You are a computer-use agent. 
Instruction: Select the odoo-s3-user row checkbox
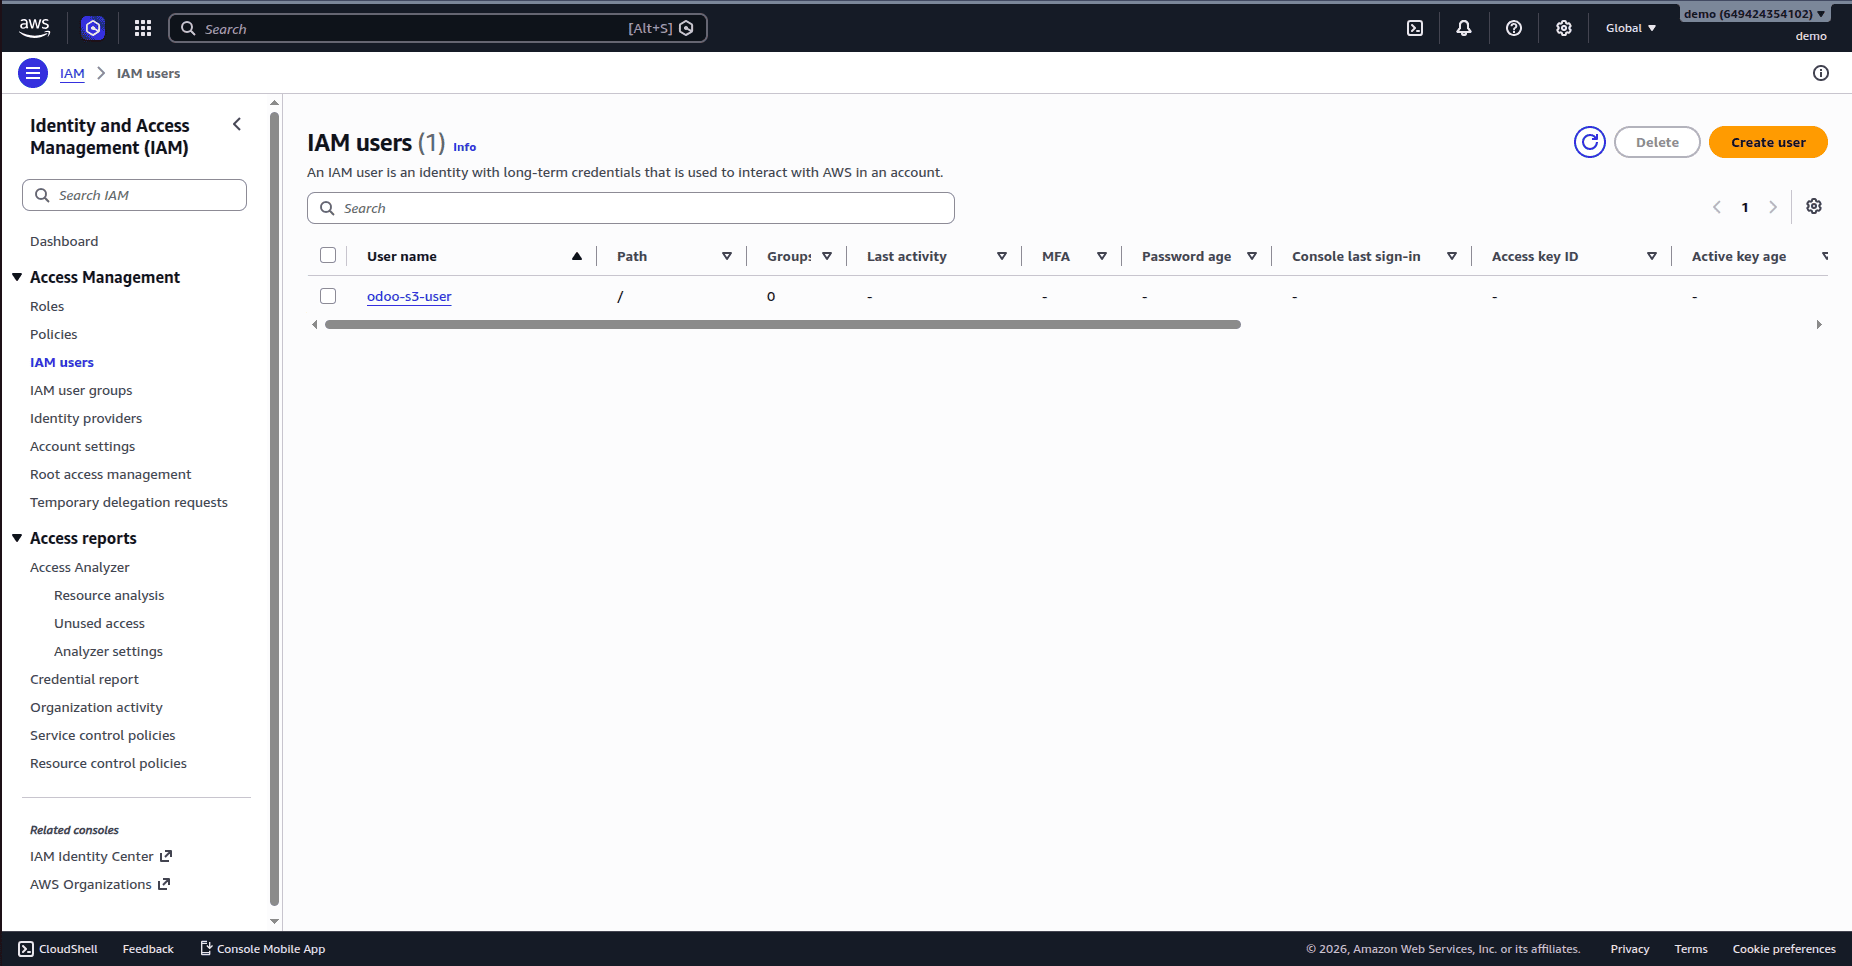pyautogui.click(x=328, y=296)
